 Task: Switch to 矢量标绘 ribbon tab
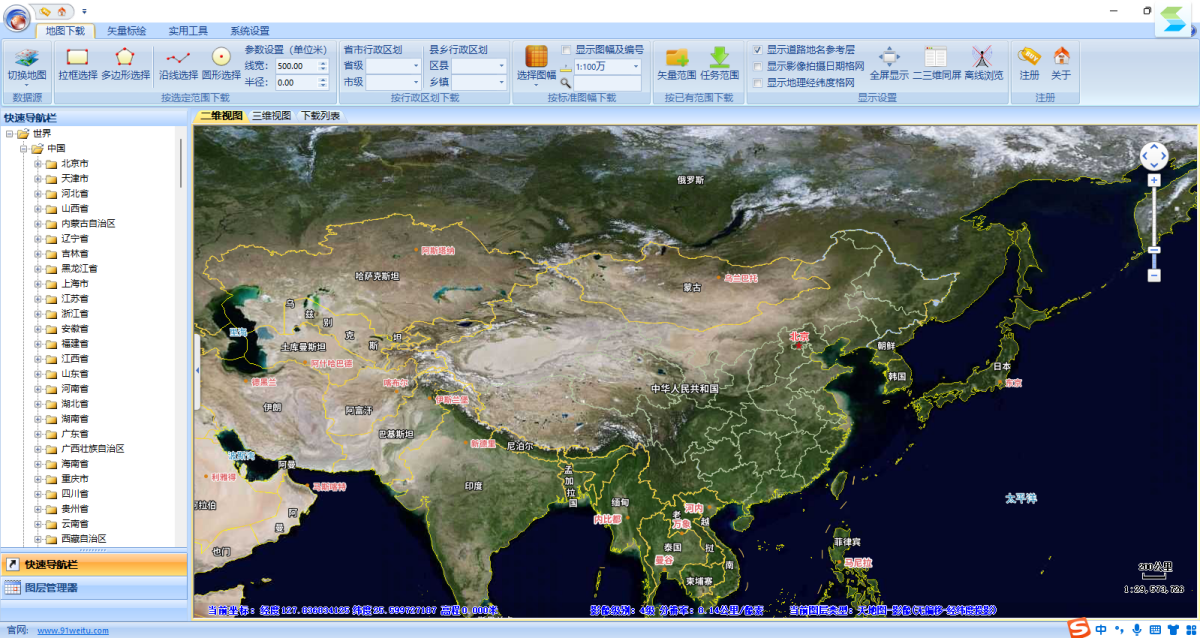127,31
